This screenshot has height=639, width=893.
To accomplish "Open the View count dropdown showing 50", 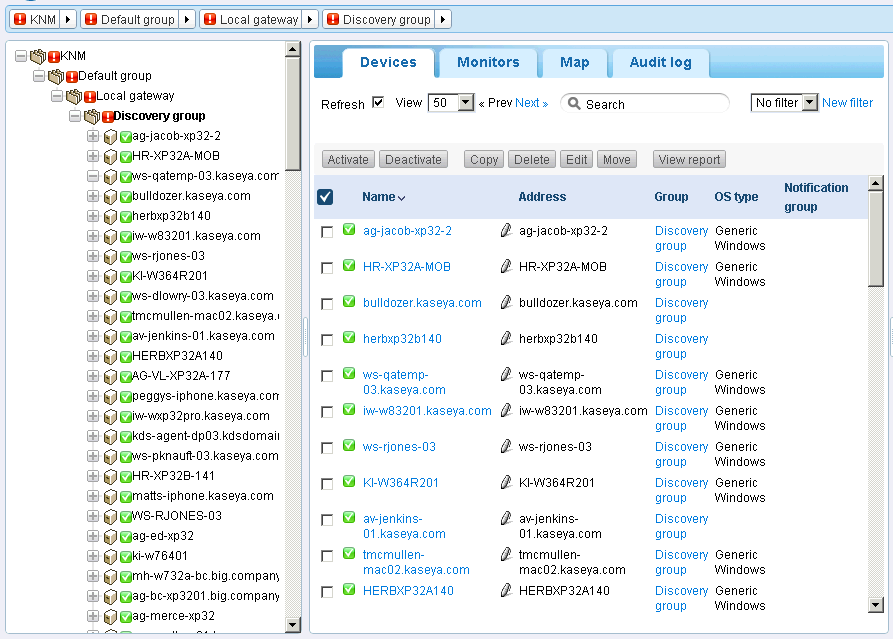I will coord(465,103).
